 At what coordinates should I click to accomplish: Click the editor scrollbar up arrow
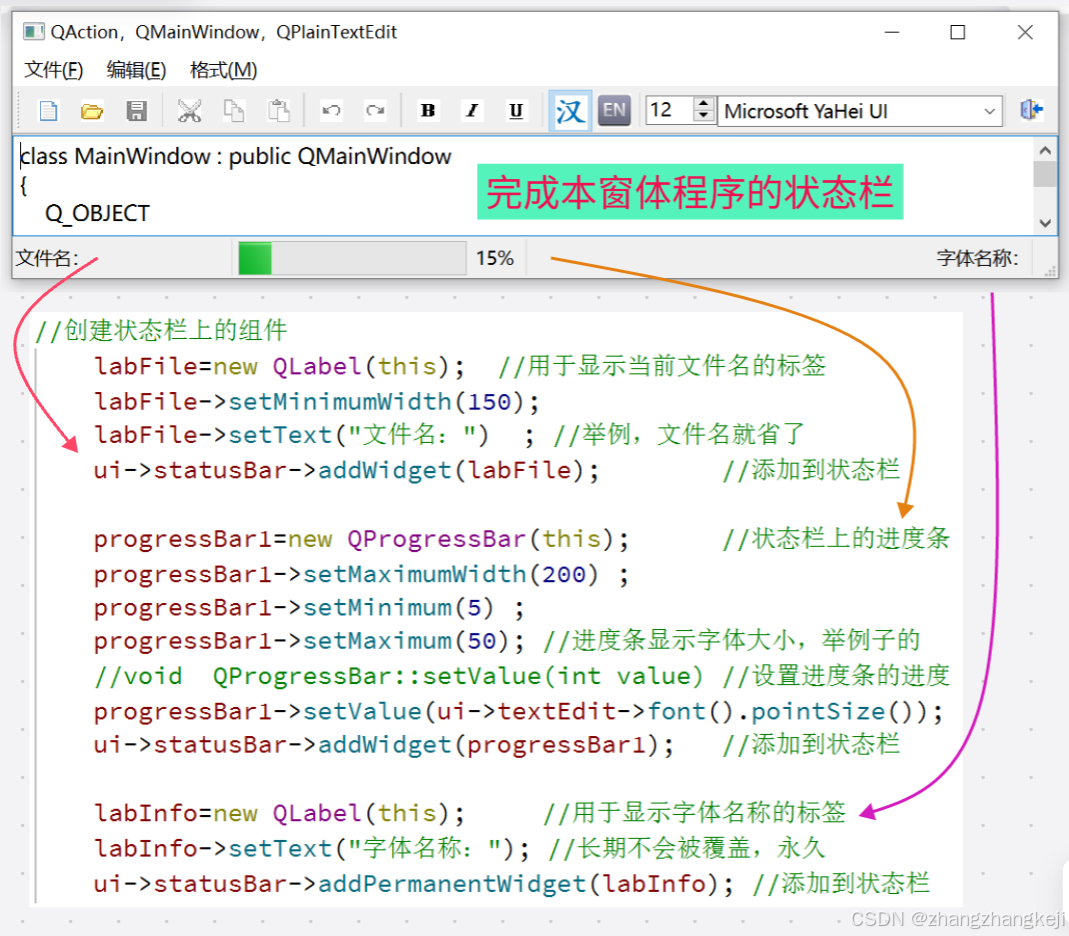click(1045, 150)
